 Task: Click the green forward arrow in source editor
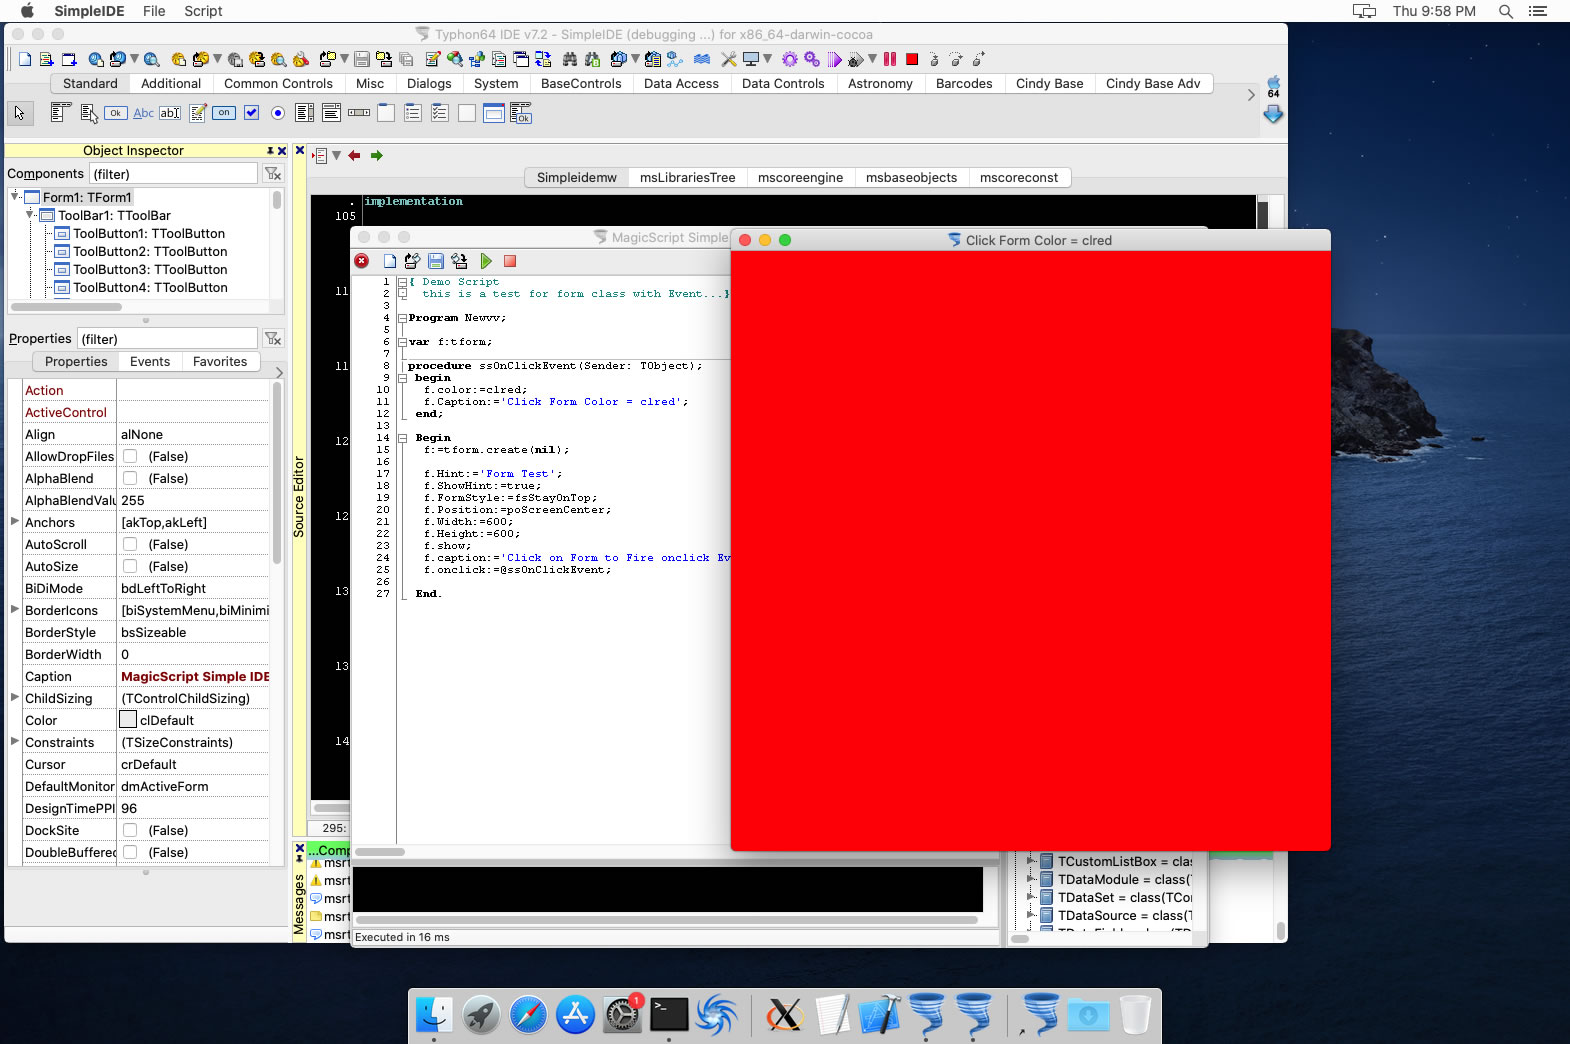coord(377,155)
